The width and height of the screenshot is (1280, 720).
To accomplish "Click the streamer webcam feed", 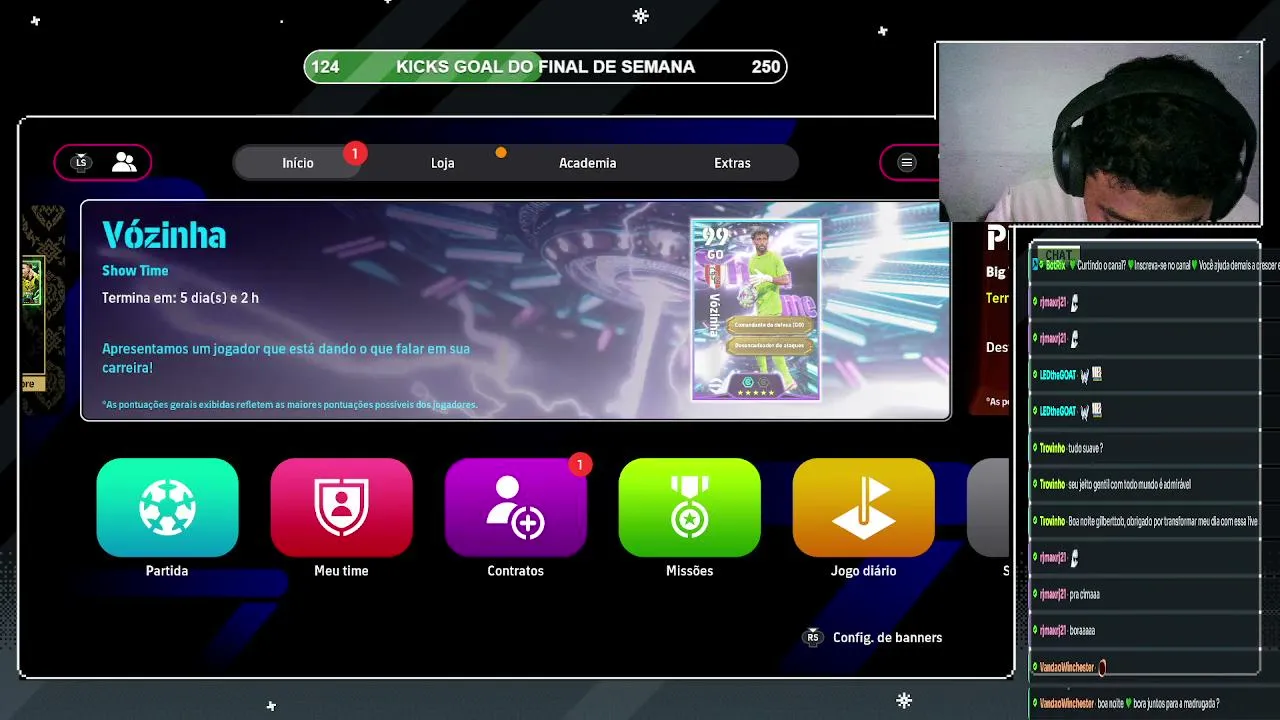I will 1097,132.
